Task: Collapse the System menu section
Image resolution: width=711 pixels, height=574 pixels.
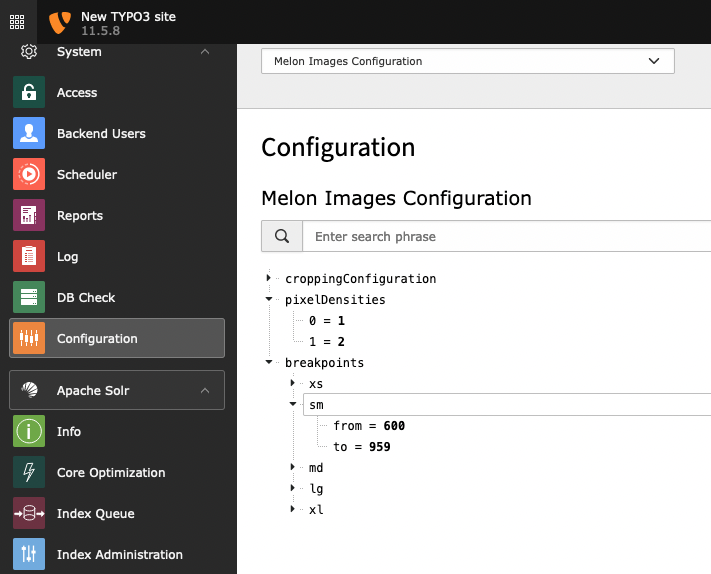Action: coord(205,52)
